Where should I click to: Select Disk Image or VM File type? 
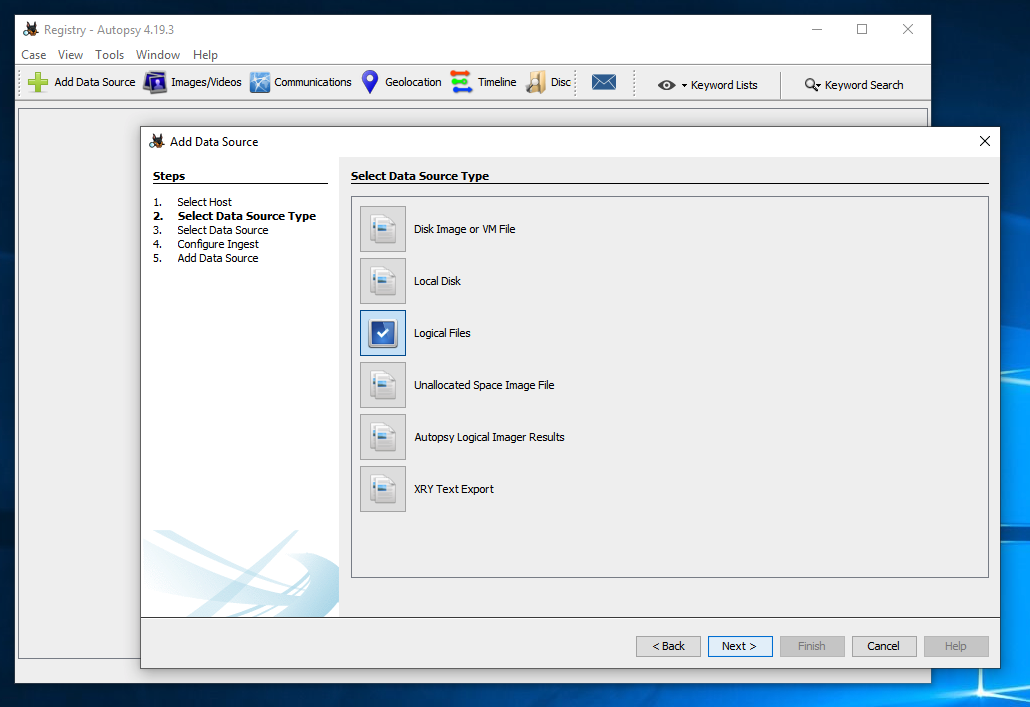383,229
